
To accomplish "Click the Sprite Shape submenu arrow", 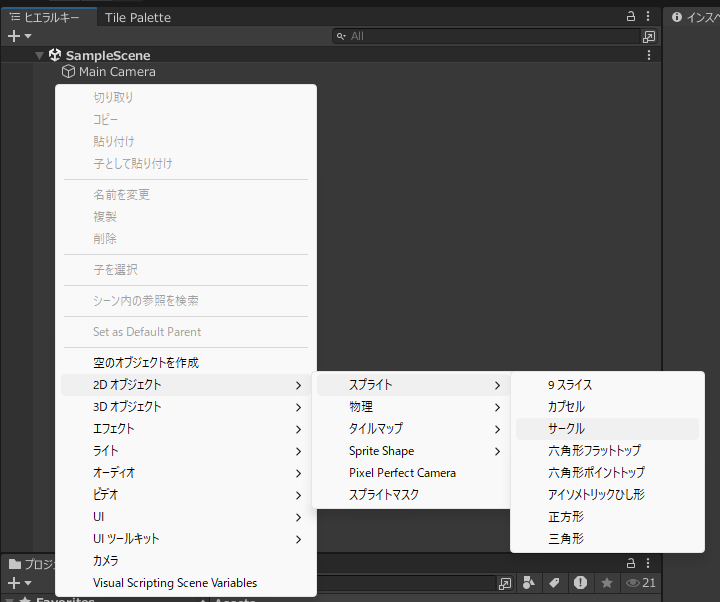I will tap(497, 451).
